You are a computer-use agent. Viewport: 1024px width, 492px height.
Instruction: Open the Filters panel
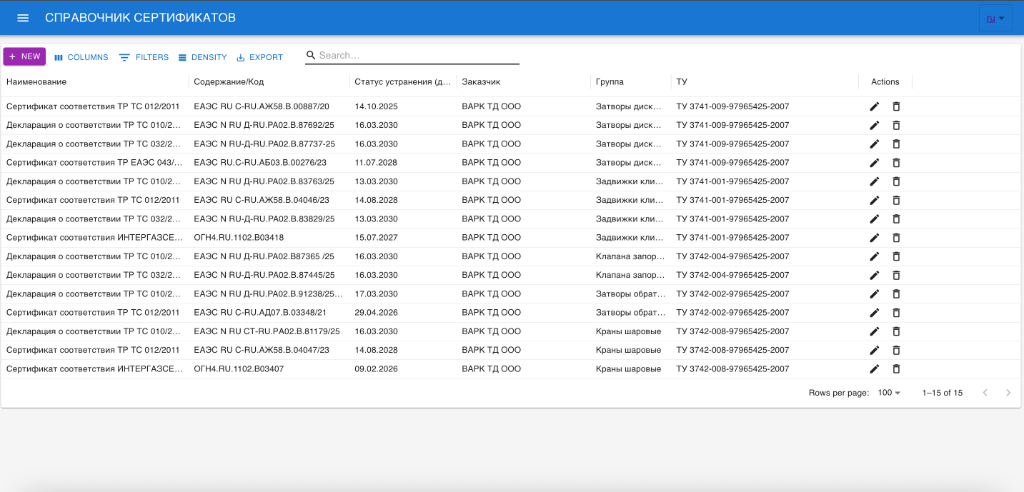pyautogui.click(x=144, y=57)
